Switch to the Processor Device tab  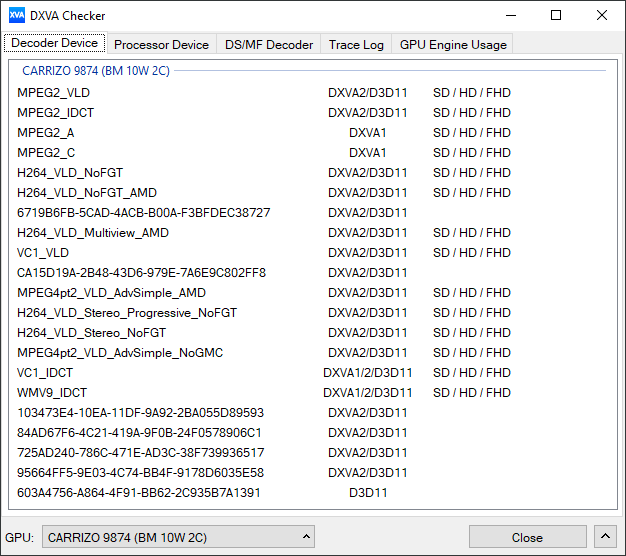[161, 44]
